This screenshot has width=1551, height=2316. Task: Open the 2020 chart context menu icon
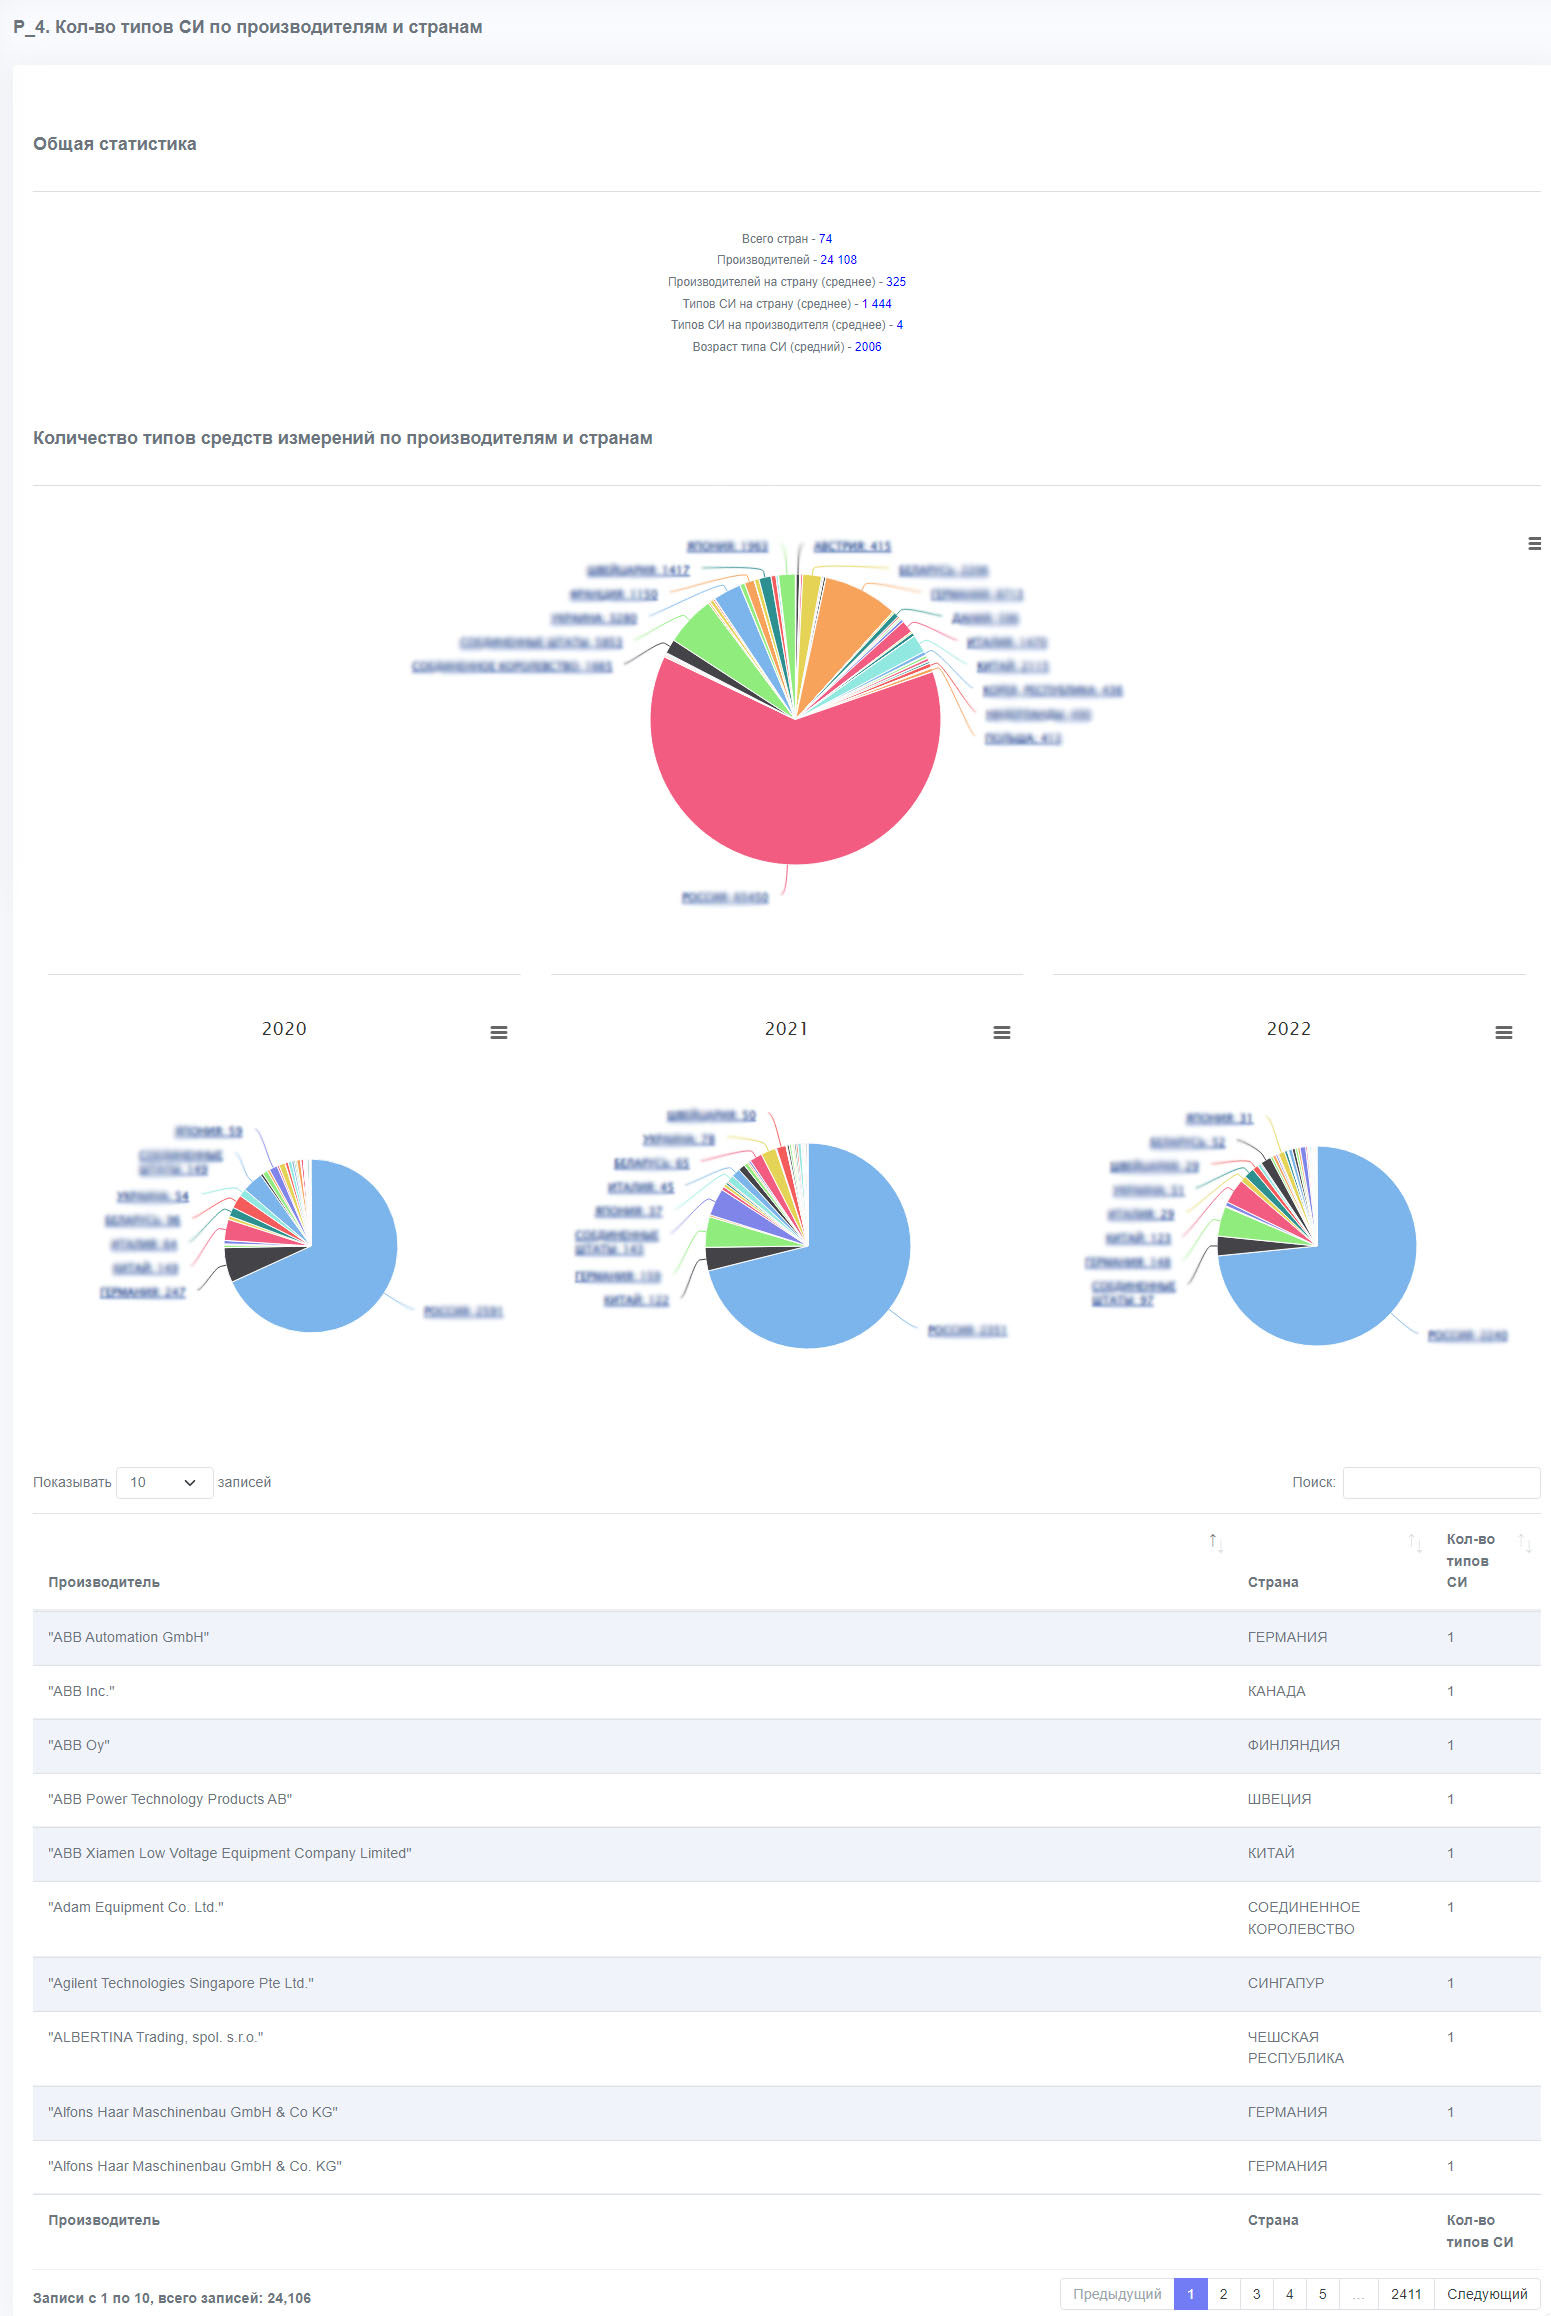(499, 1033)
